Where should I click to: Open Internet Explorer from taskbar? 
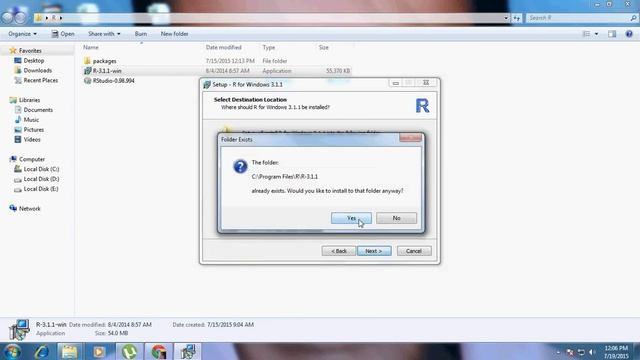(42, 351)
